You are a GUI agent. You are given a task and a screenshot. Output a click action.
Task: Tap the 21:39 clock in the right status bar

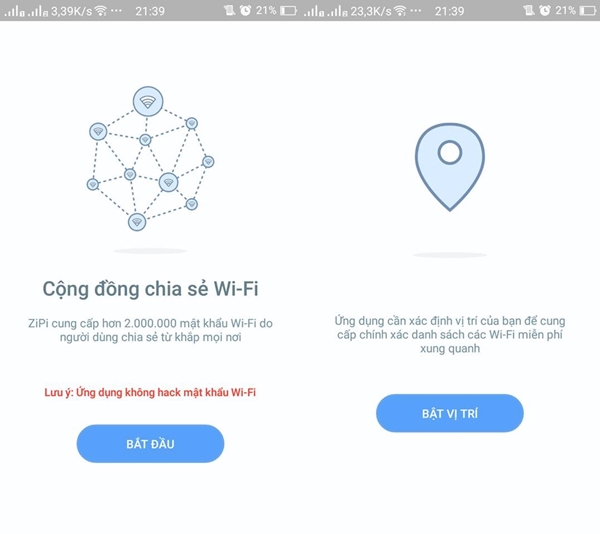tap(449, 11)
